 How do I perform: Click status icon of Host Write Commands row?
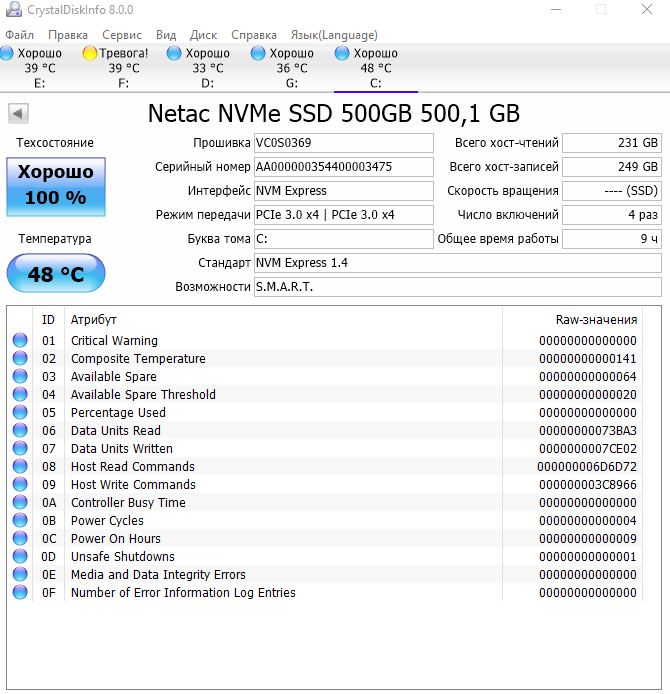pyautogui.click(x=20, y=484)
